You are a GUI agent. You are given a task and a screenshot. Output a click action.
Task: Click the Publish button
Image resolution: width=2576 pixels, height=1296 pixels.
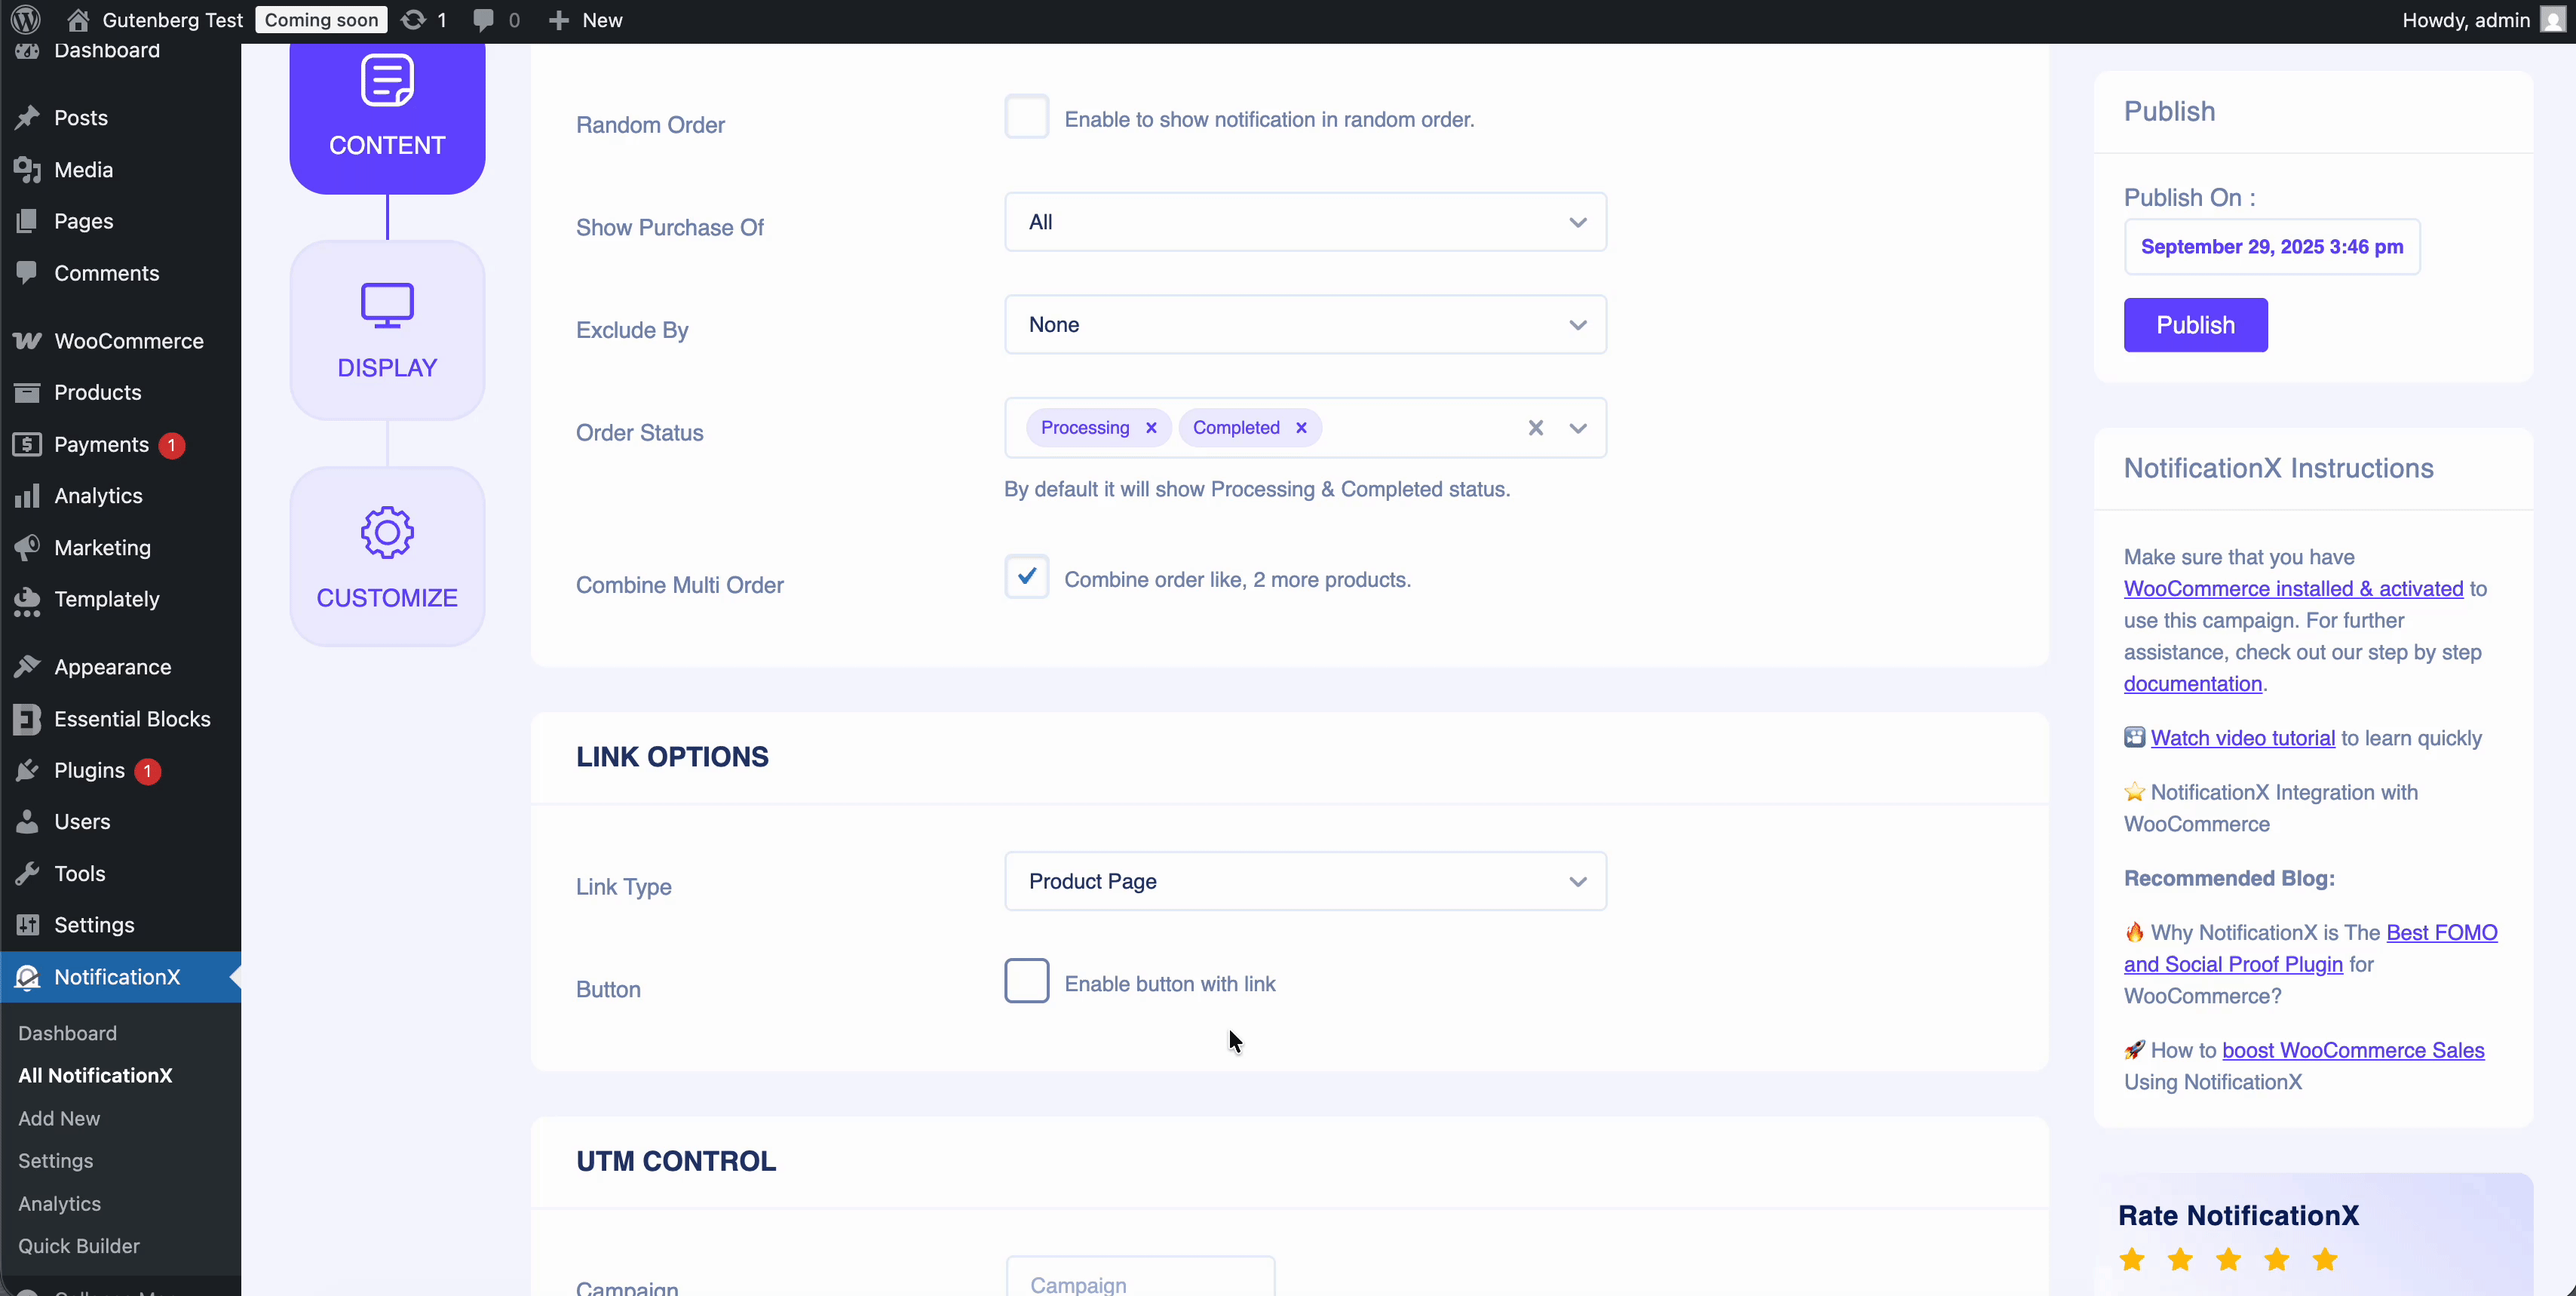pyautogui.click(x=2195, y=325)
